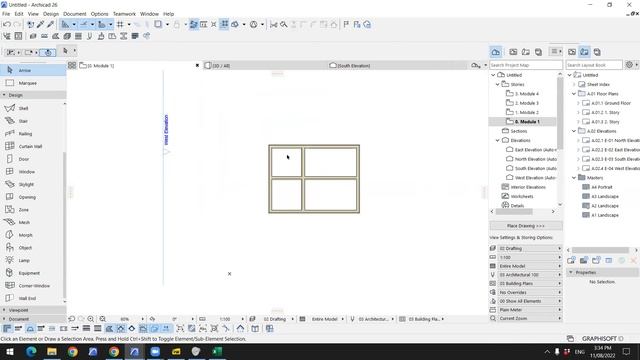
Task: Select the Arrow tool
Action: click(33, 70)
